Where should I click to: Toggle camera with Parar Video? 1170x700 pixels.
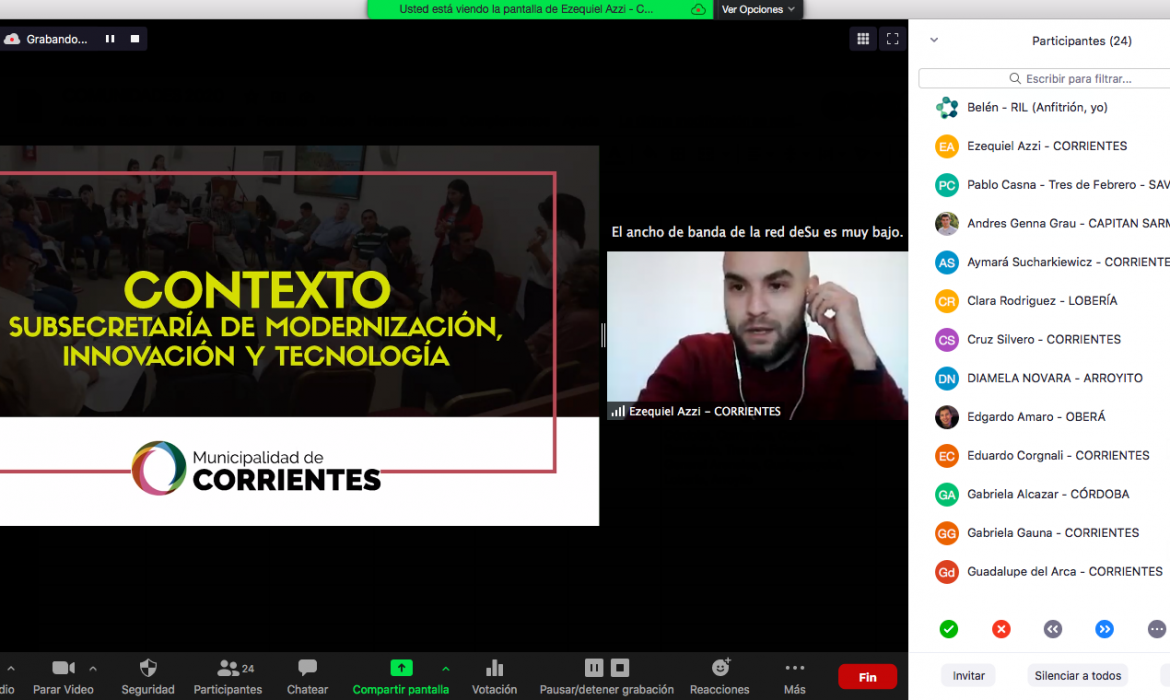[63, 677]
